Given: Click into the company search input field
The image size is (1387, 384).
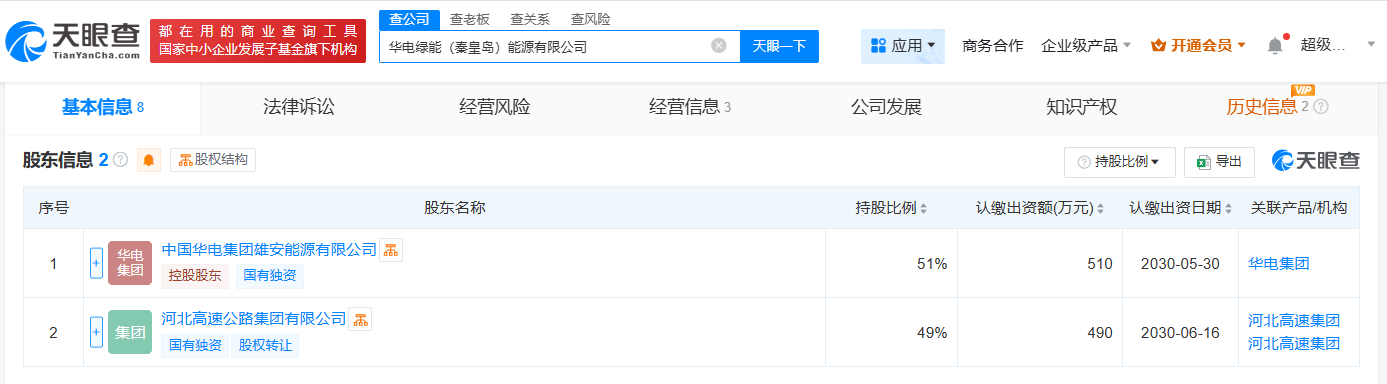Looking at the screenshot, I should click(545, 46).
